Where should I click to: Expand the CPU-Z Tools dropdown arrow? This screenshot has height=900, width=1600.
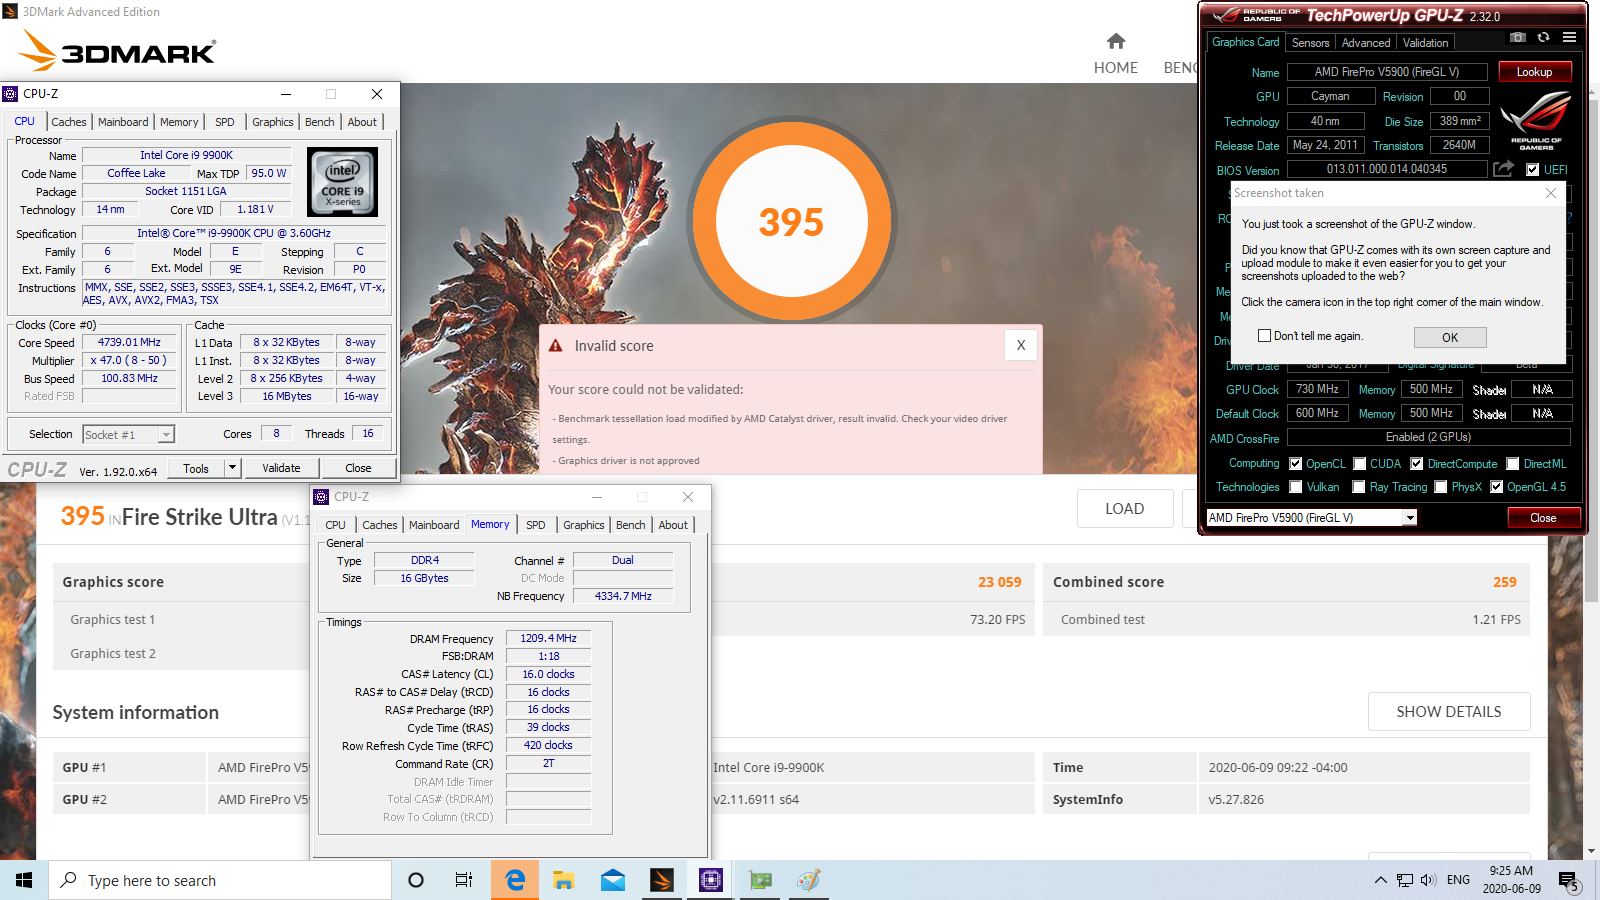pos(232,468)
